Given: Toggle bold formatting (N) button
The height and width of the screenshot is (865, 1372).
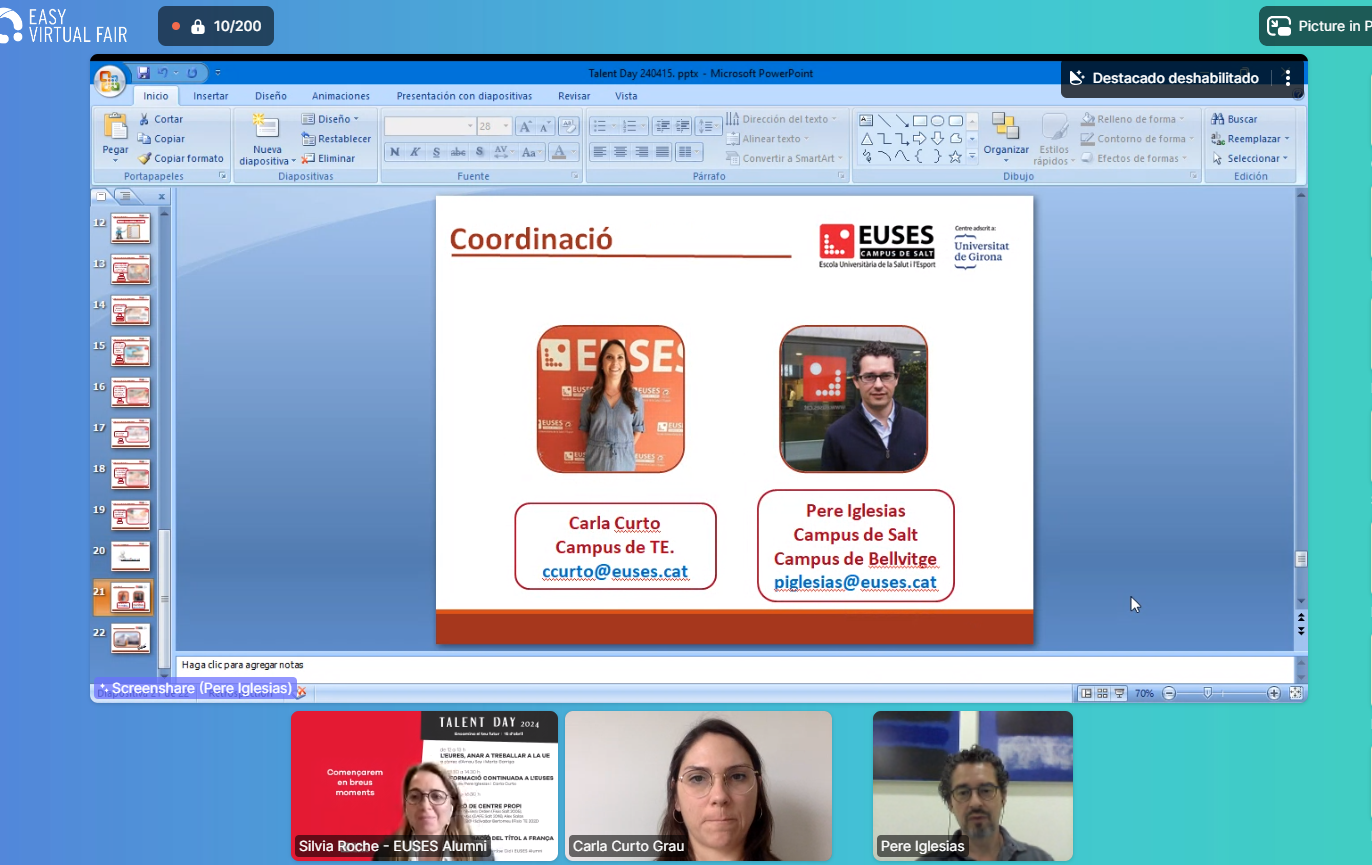Looking at the screenshot, I should coord(395,152).
